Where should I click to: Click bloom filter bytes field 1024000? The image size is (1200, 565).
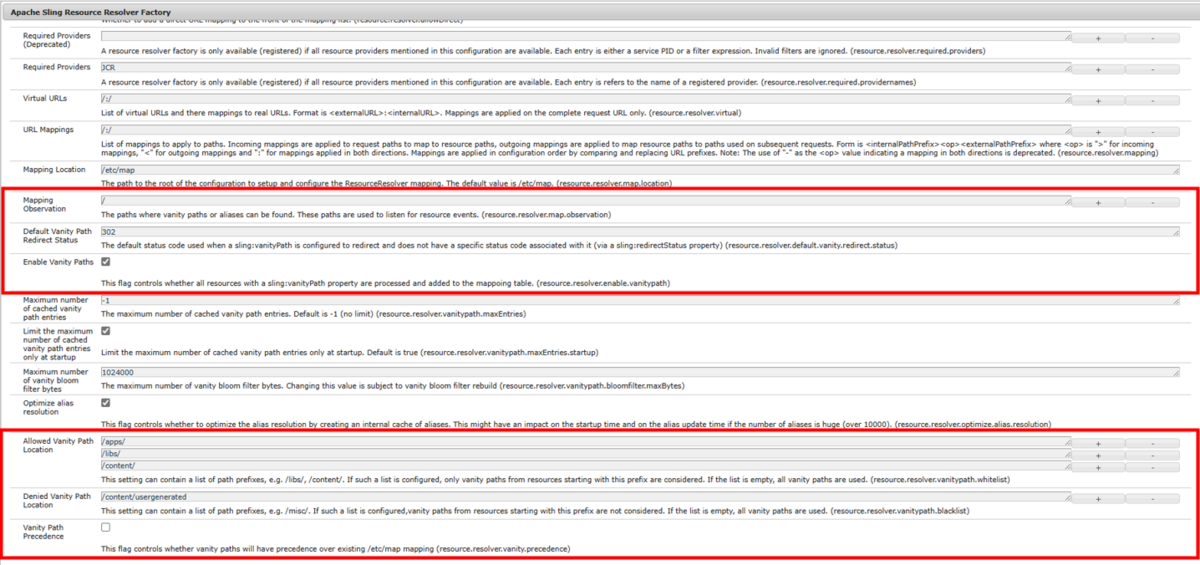[639, 372]
